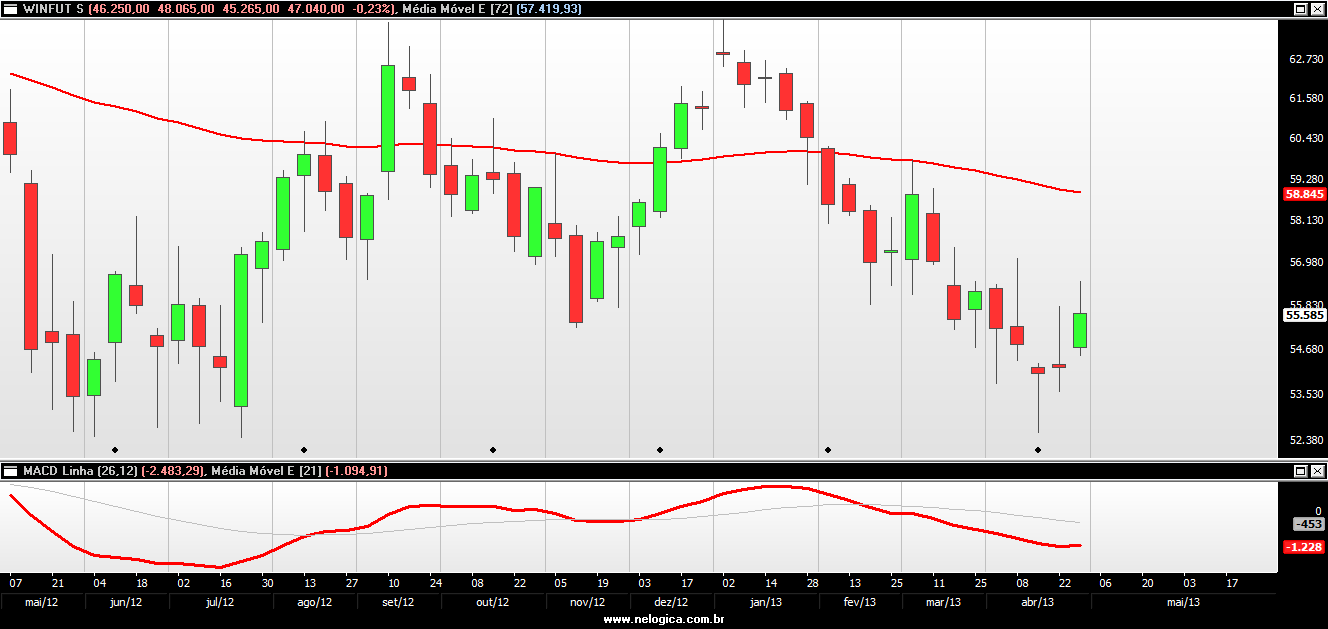Click the 48.065,00 high price value
The image size is (1328, 629).
[x=184, y=8]
